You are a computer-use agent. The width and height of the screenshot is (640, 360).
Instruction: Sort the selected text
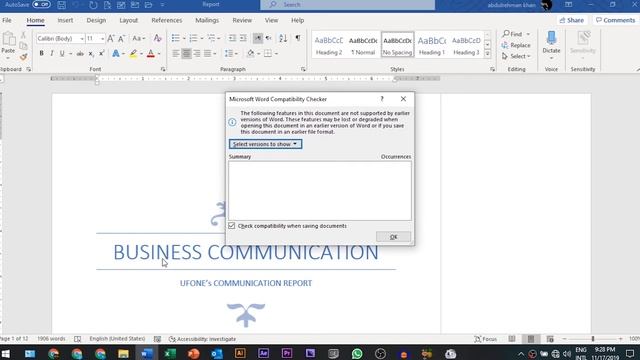(283, 38)
